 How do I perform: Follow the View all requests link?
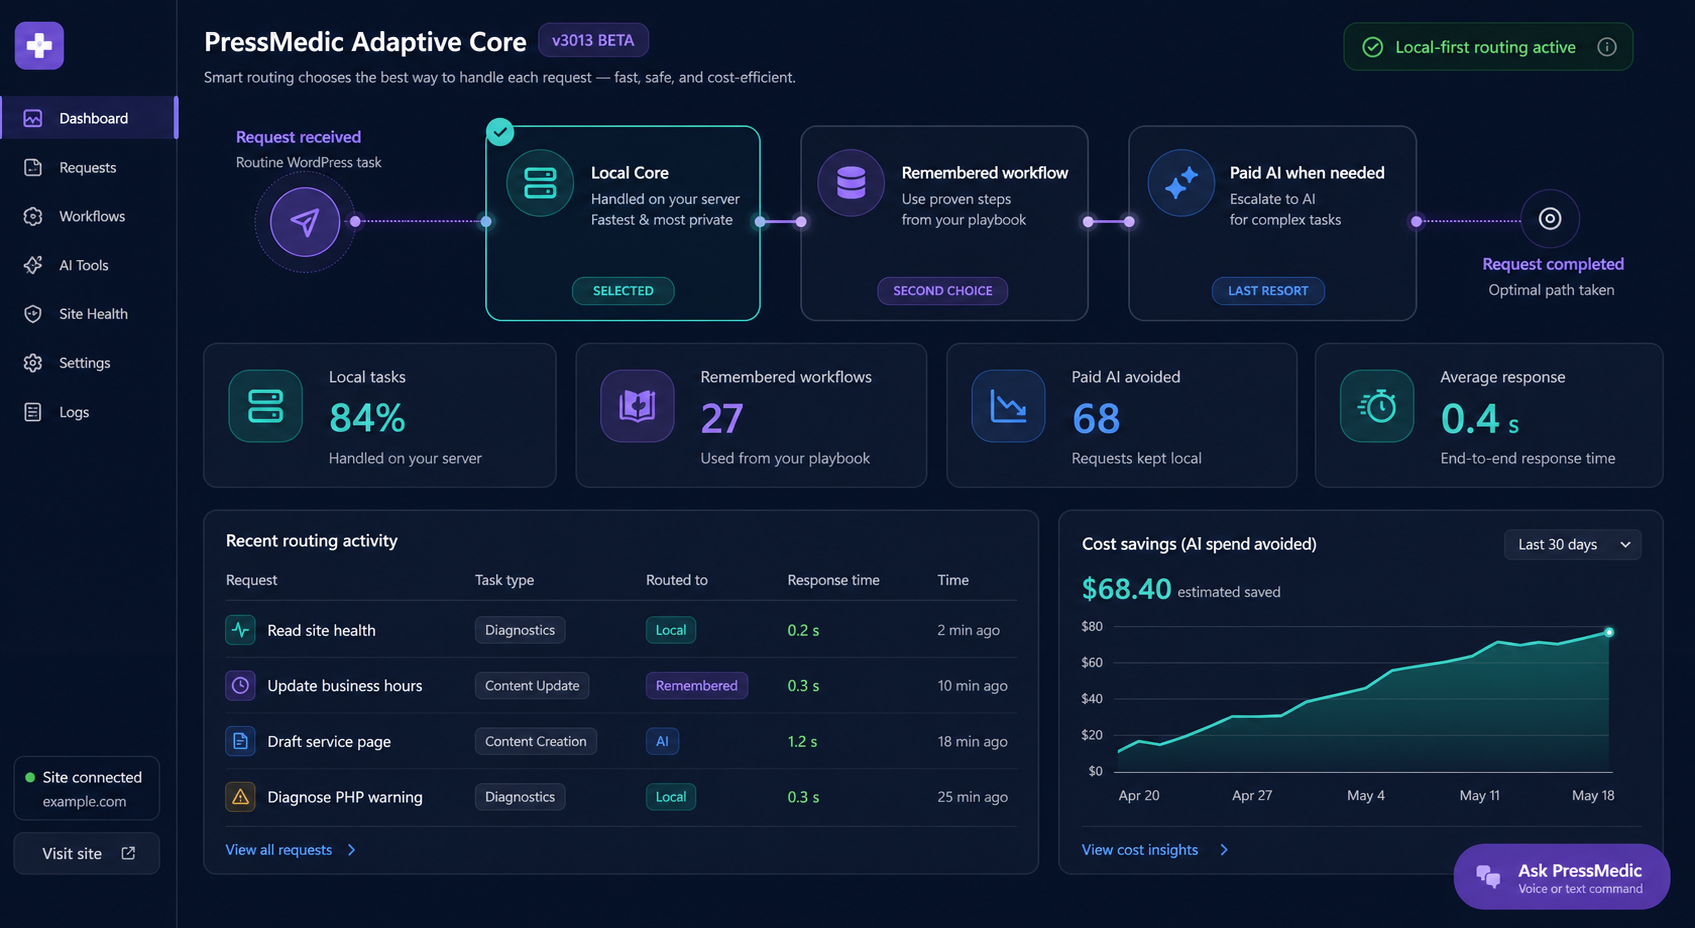[279, 850]
